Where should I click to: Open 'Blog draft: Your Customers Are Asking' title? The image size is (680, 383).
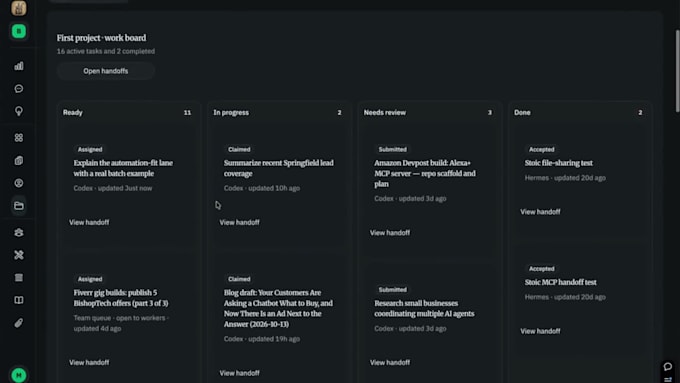tap(278, 308)
